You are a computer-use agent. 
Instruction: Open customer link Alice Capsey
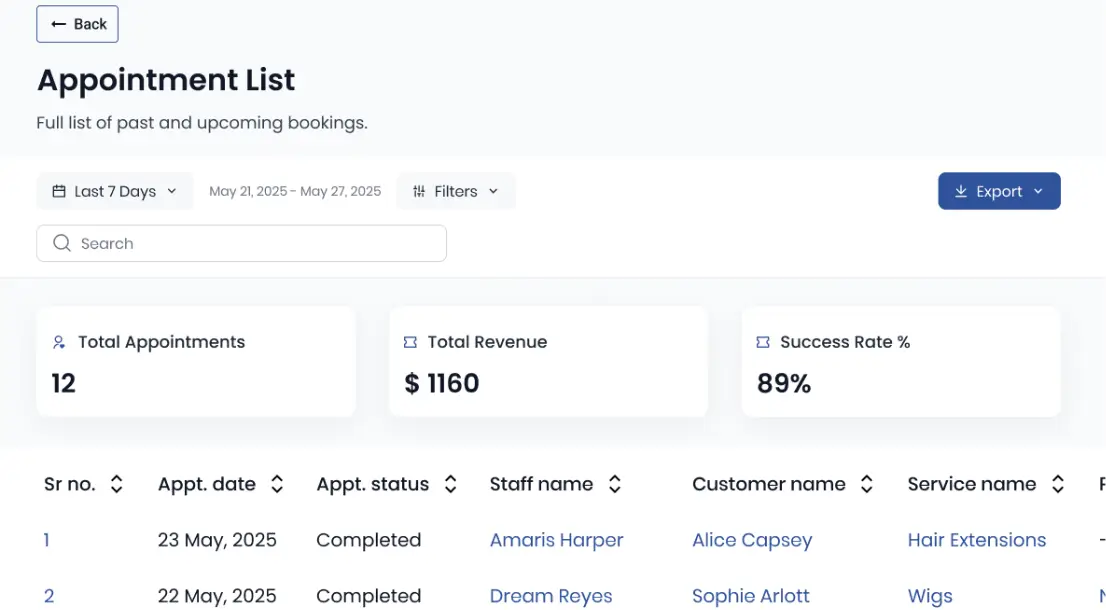751,540
